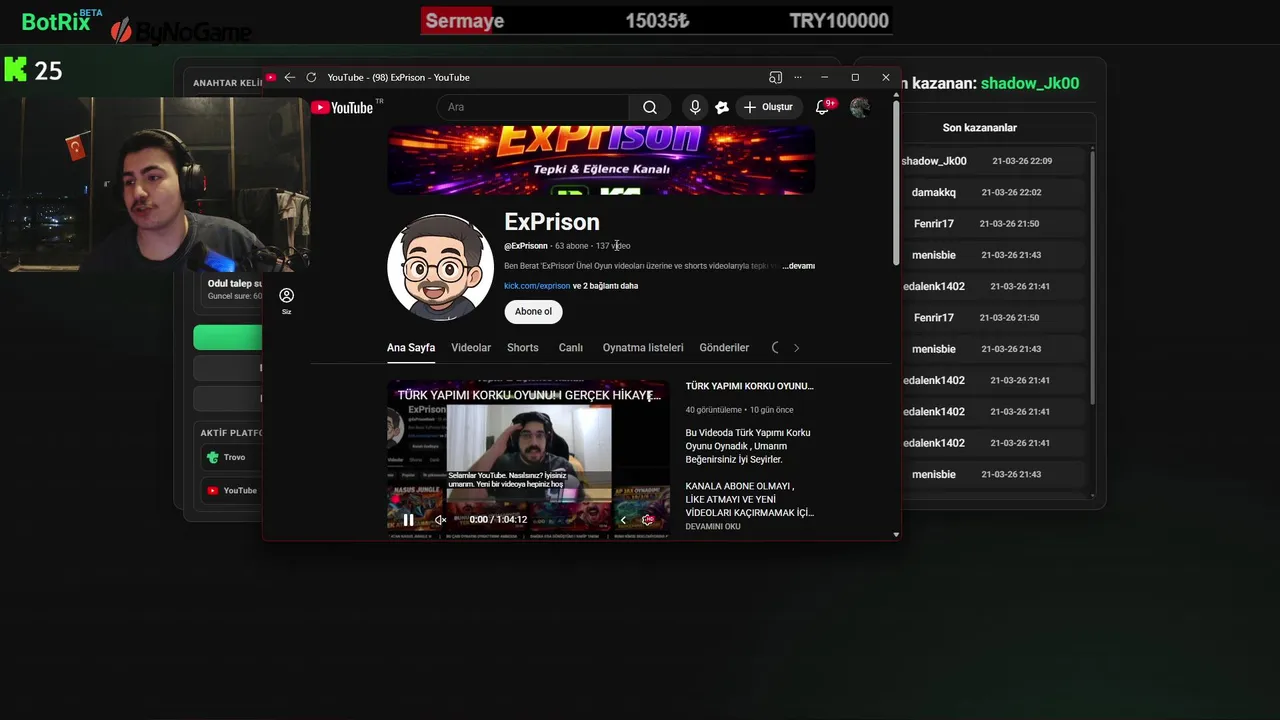Click the scroll down arrow of YouTube page
This screenshot has width=1280, height=720.
895,534
